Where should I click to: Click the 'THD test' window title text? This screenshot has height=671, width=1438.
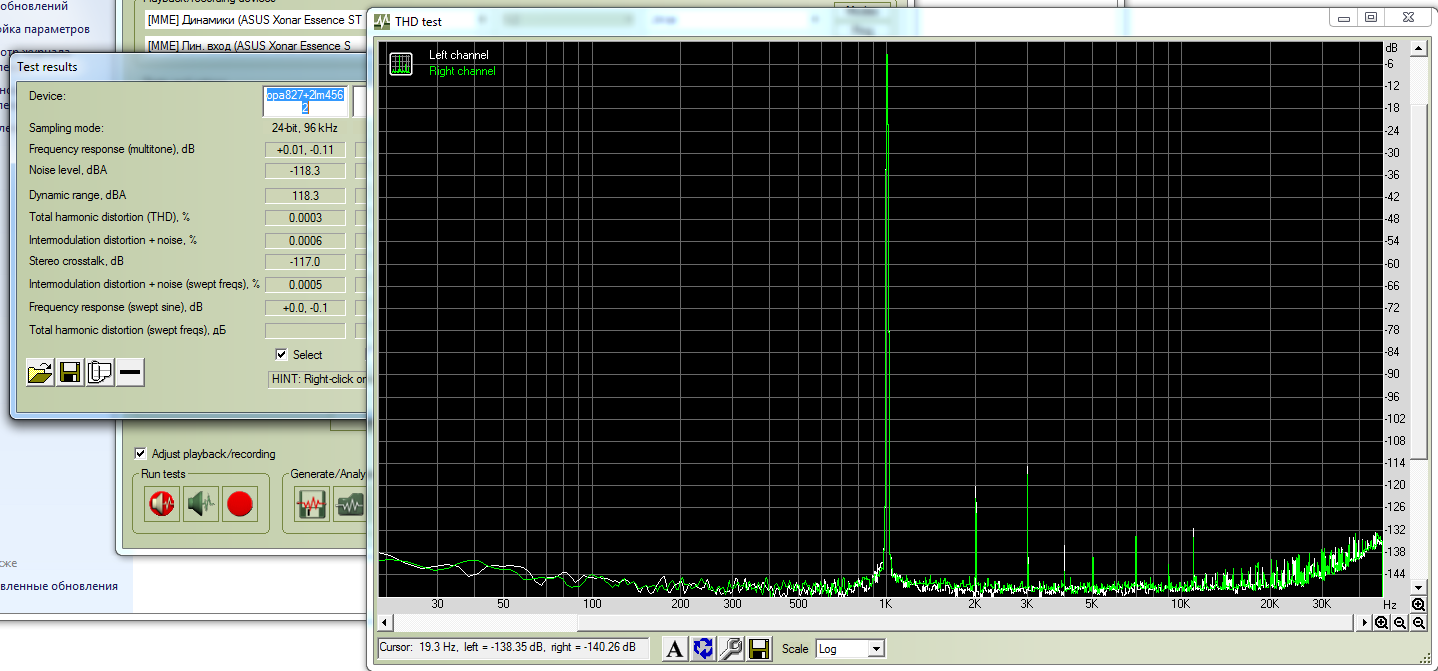(x=418, y=21)
